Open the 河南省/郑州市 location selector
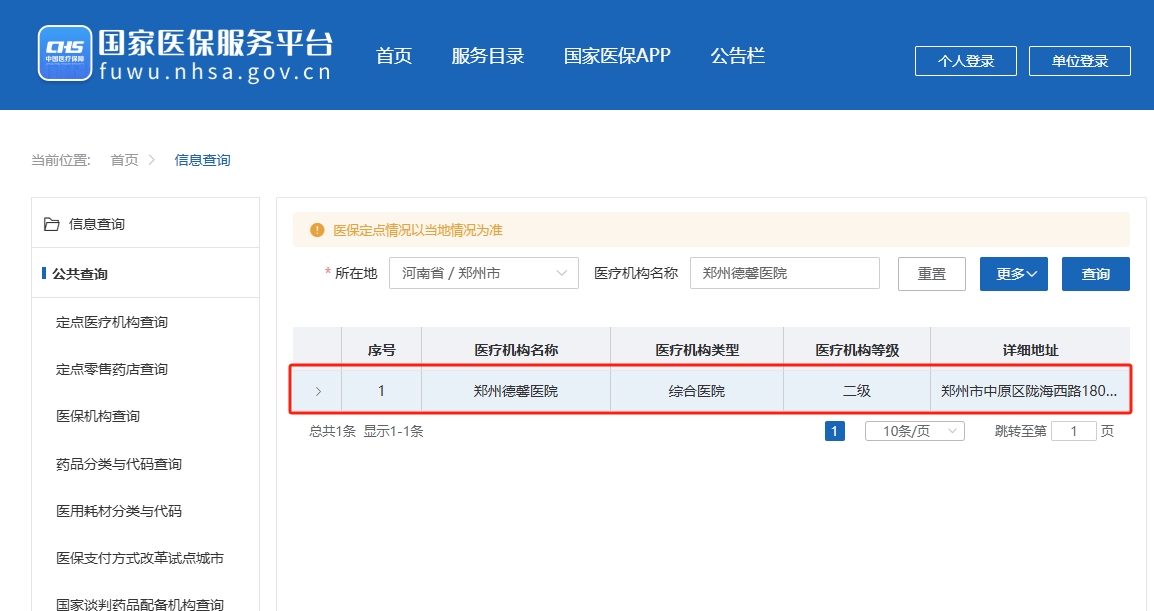This screenshot has width=1154, height=611. (x=483, y=272)
